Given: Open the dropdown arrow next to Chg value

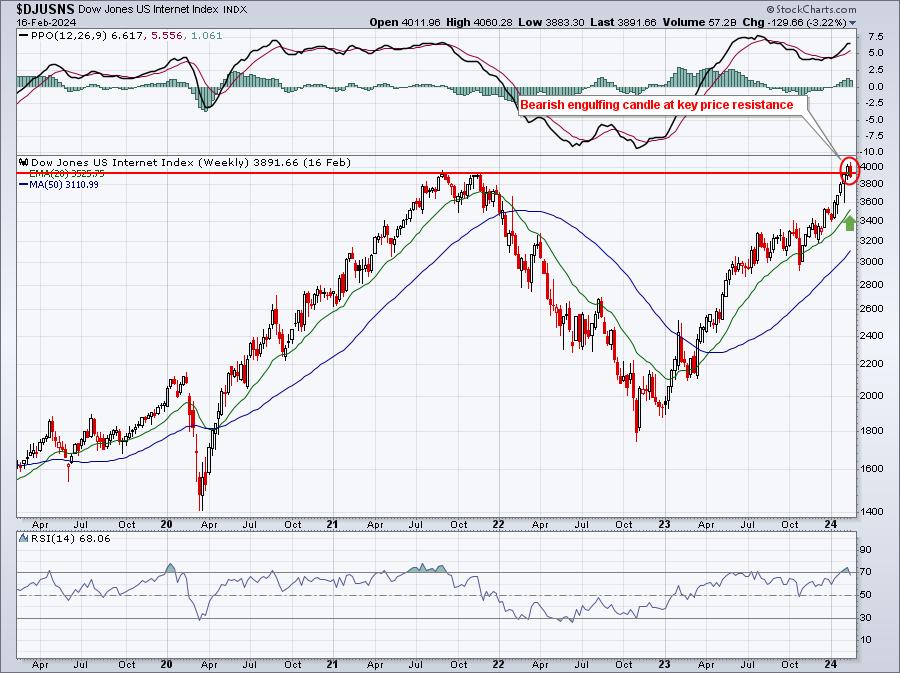Looking at the screenshot, I should [x=852, y=23].
